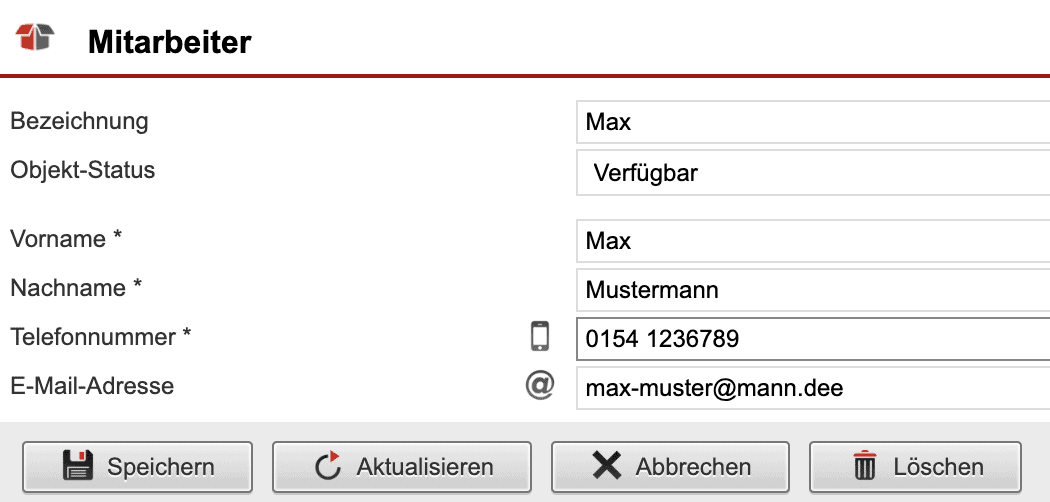Click the circular refresh arrow icon
Screen dimensions: 1050x502
pyautogui.click(x=327, y=466)
